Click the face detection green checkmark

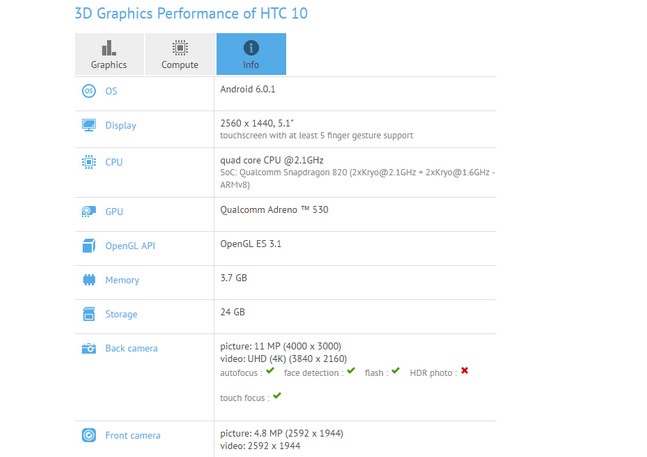coord(351,371)
